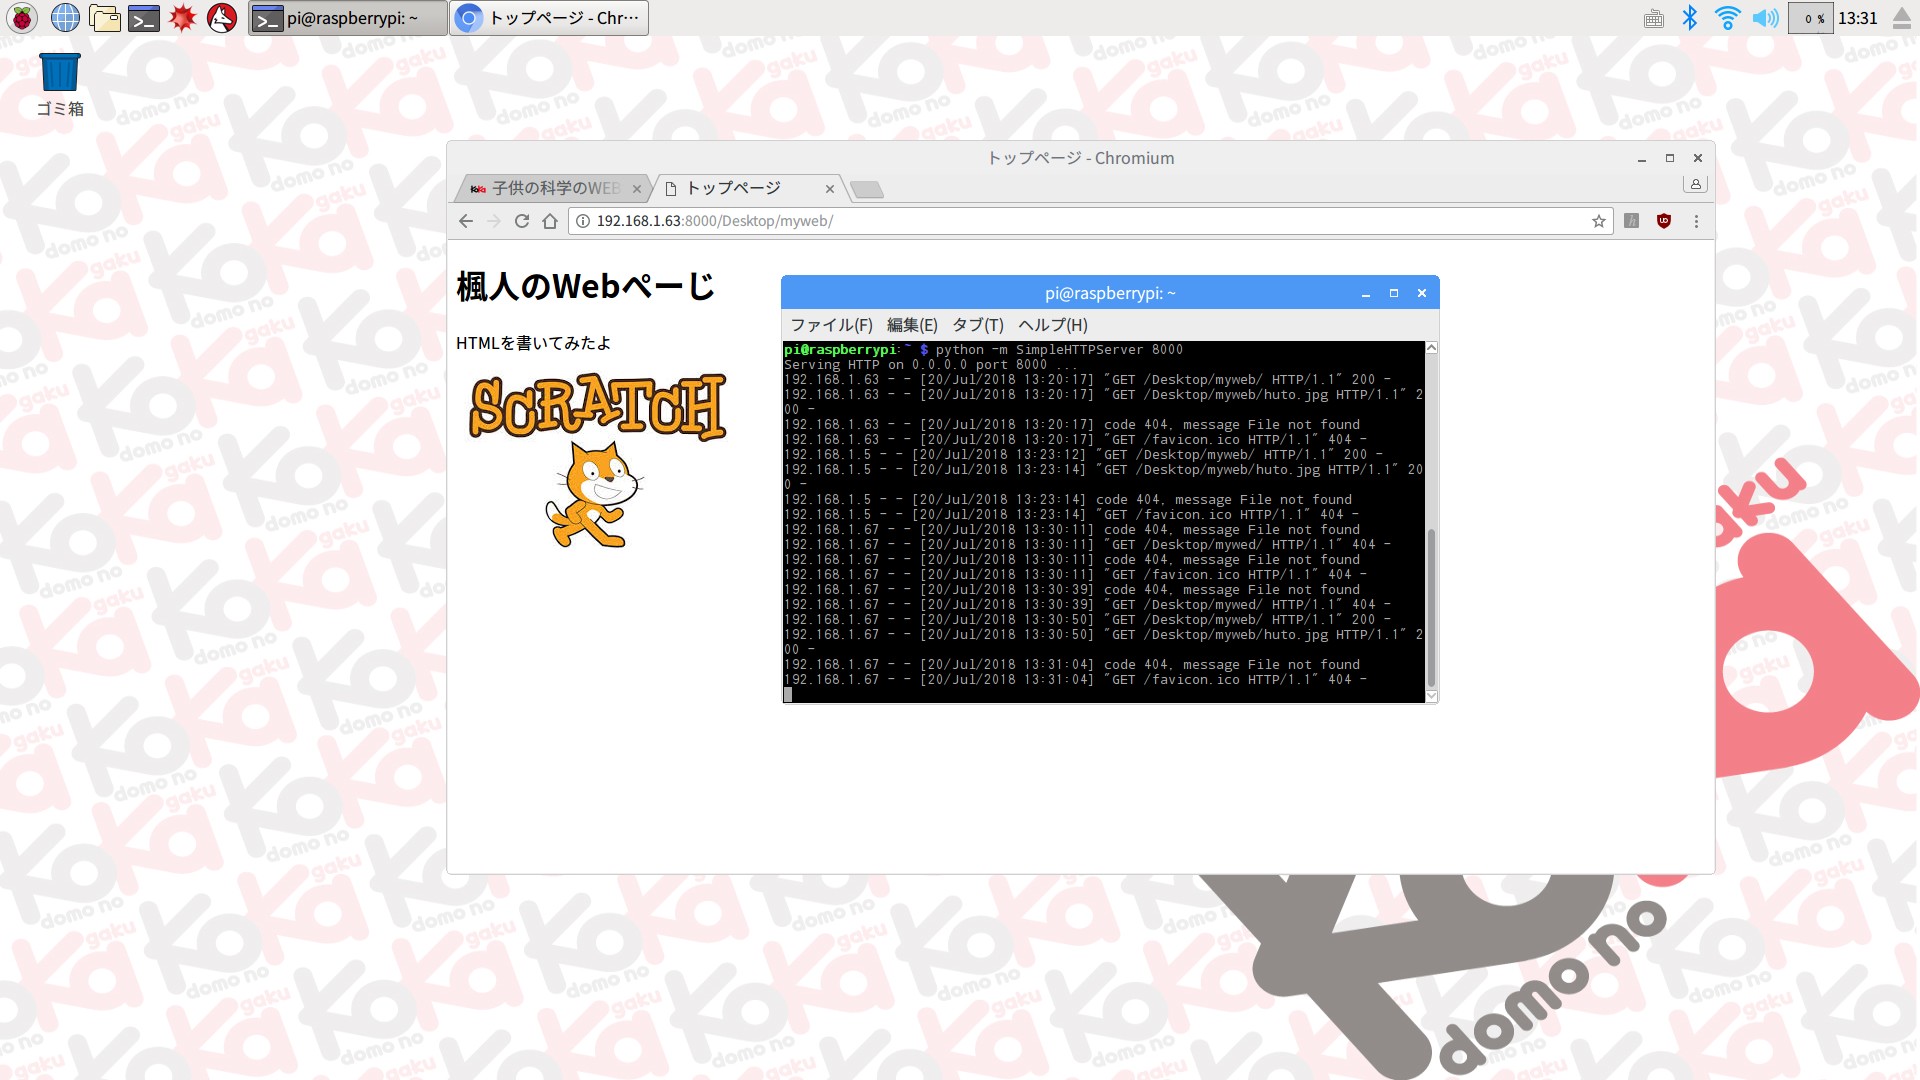1920x1080 pixels.
Task: Open the Wi-Fi network tray menu
Action: click(x=1727, y=18)
